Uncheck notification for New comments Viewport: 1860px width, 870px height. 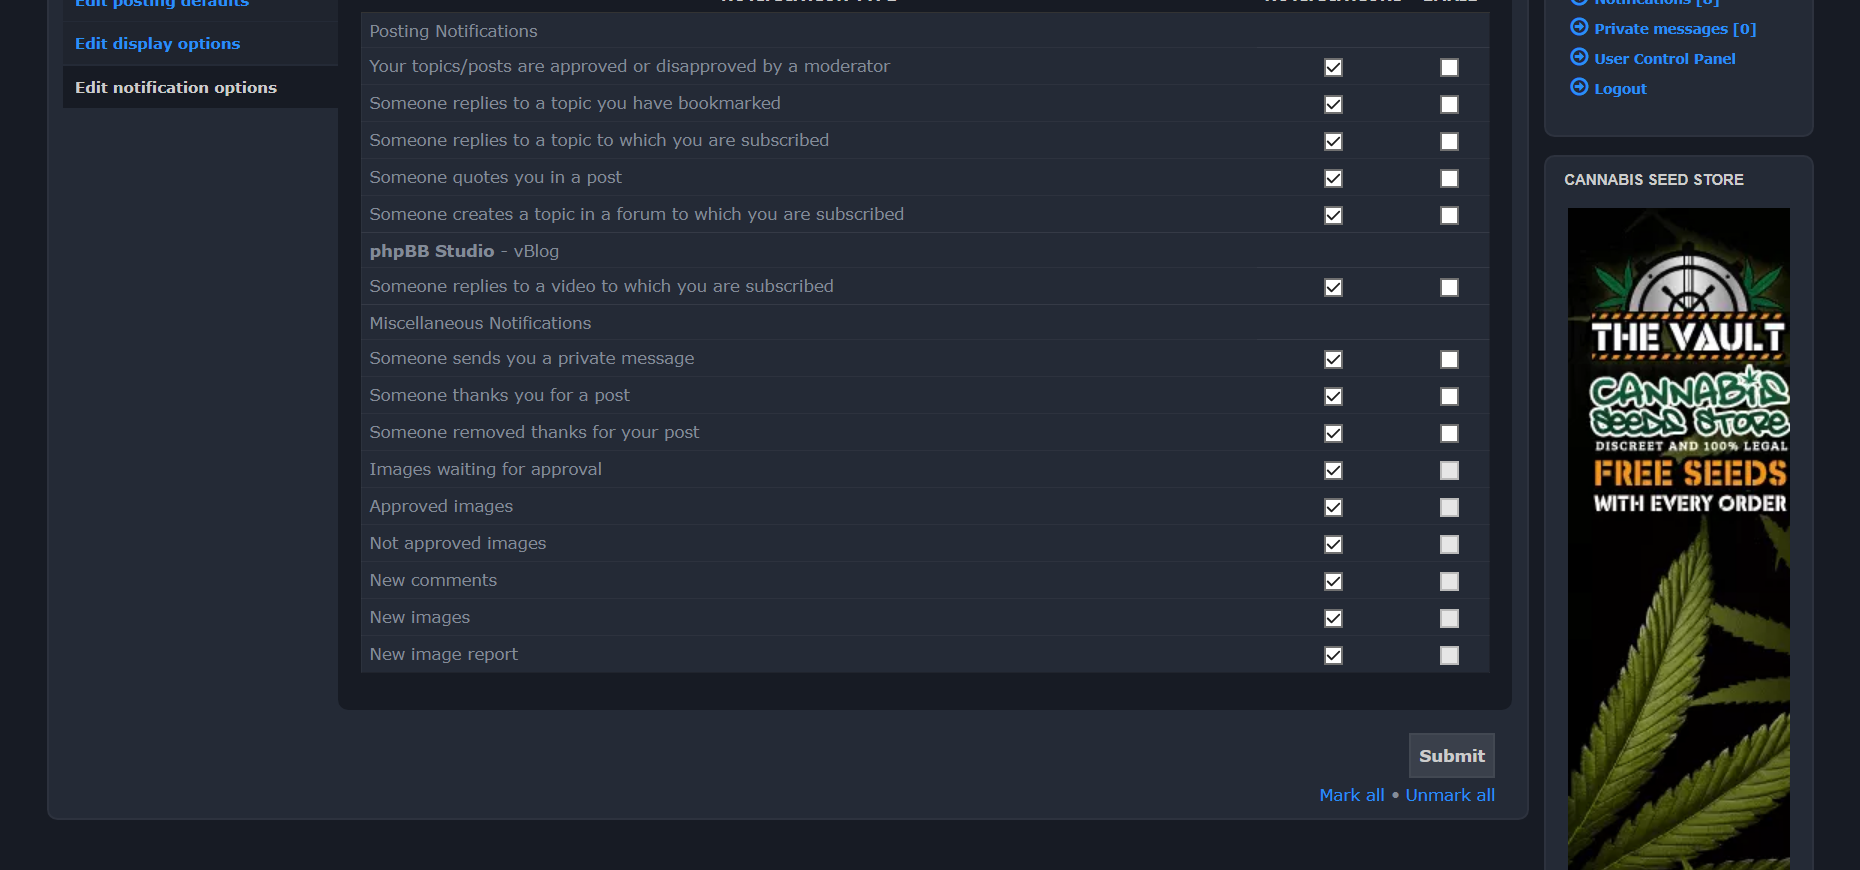(1333, 581)
